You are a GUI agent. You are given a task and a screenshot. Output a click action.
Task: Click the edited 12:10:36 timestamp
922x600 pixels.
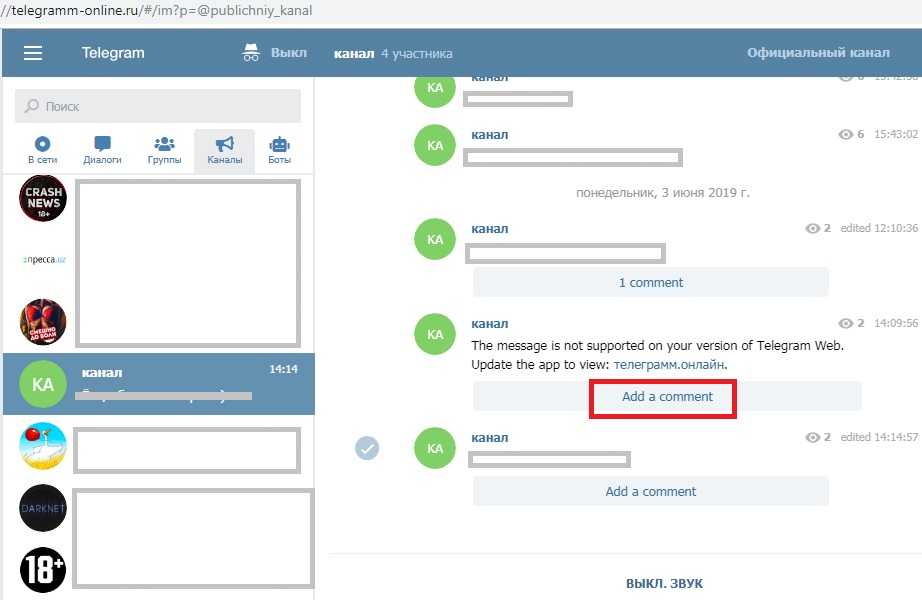(879, 228)
